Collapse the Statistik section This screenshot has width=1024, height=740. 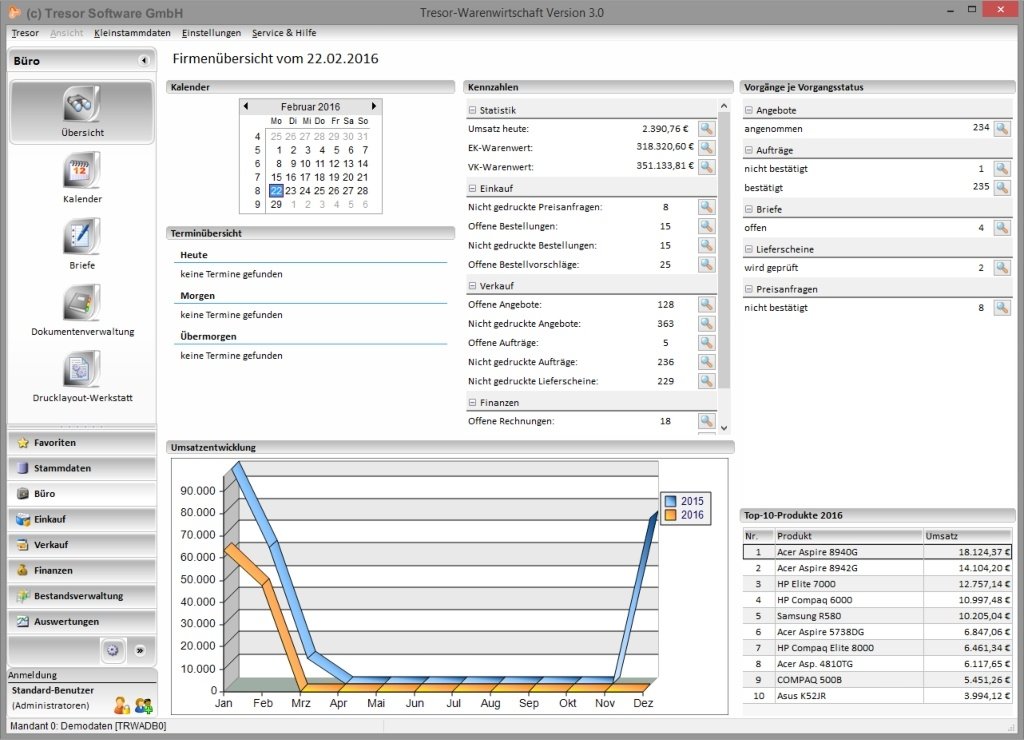tap(473, 110)
